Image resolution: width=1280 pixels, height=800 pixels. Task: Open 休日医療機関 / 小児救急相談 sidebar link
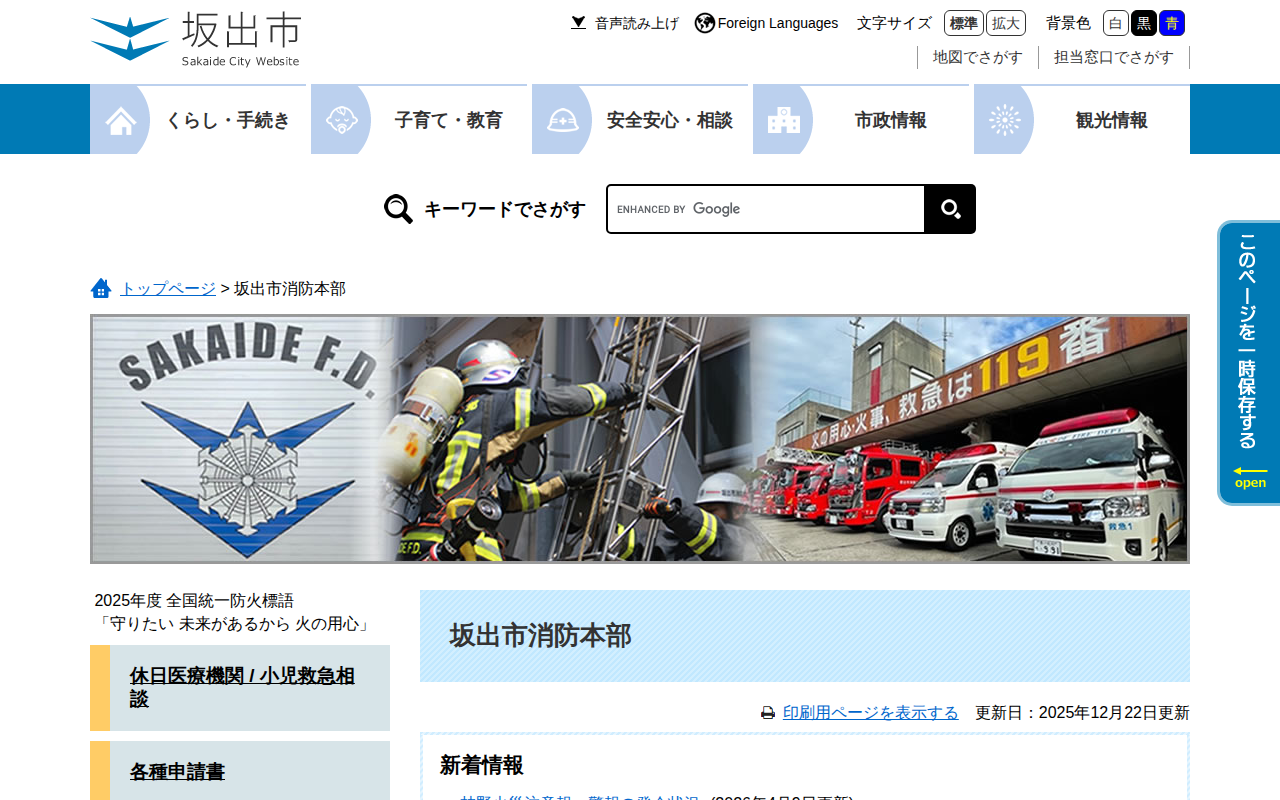240,688
